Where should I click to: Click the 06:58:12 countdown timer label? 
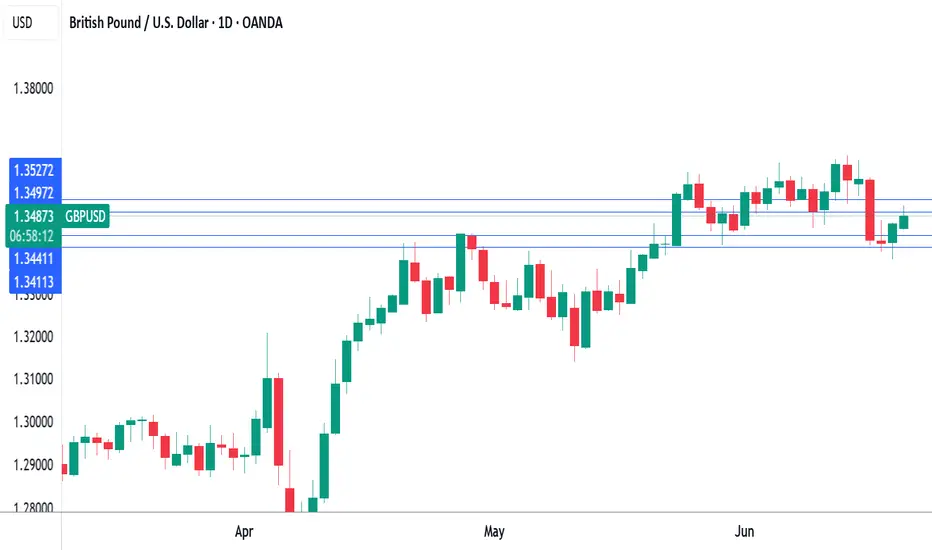coord(32,236)
